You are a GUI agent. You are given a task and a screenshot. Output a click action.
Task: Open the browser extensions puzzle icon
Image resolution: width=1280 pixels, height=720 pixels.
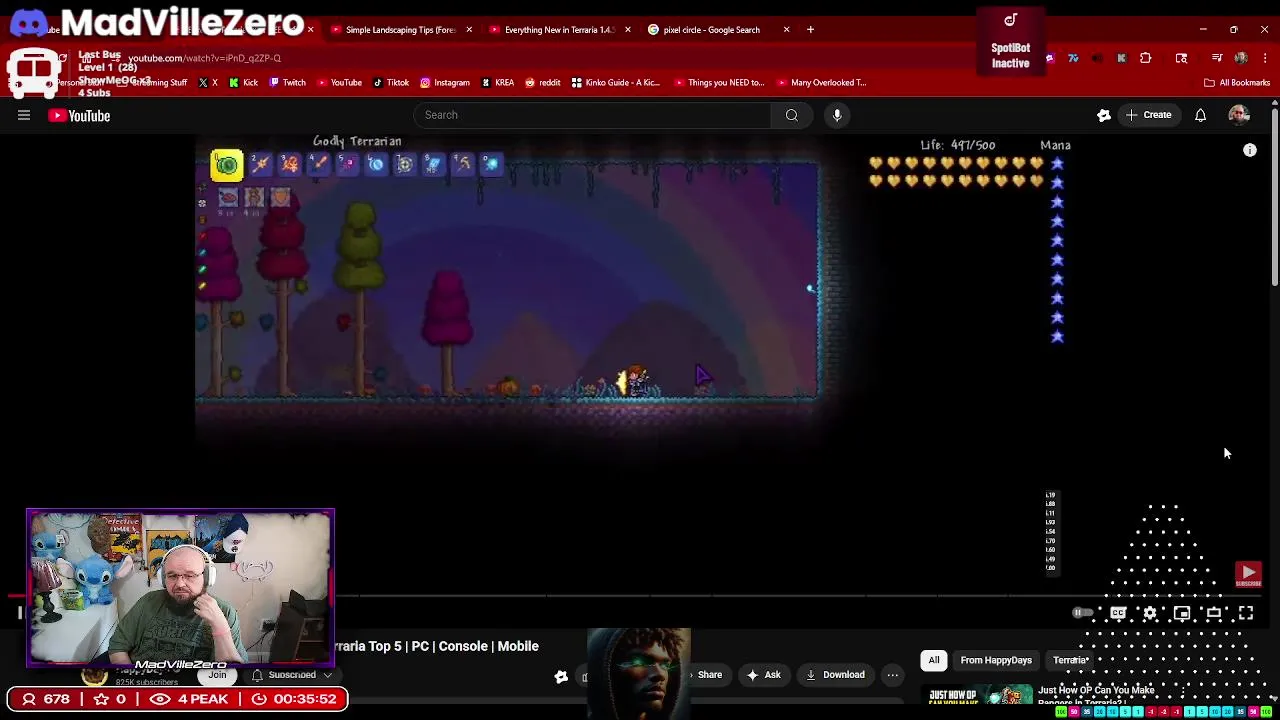click(x=1145, y=58)
